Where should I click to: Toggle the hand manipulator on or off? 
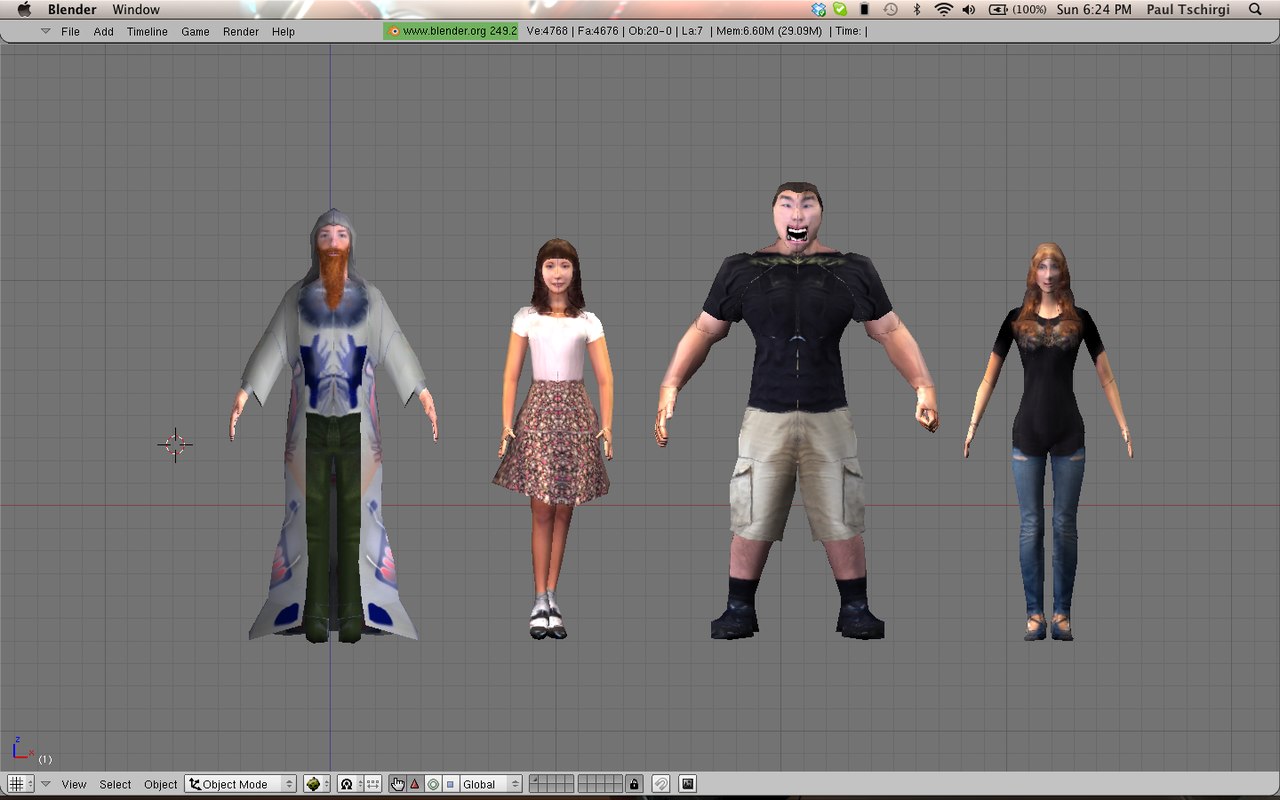(x=399, y=783)
